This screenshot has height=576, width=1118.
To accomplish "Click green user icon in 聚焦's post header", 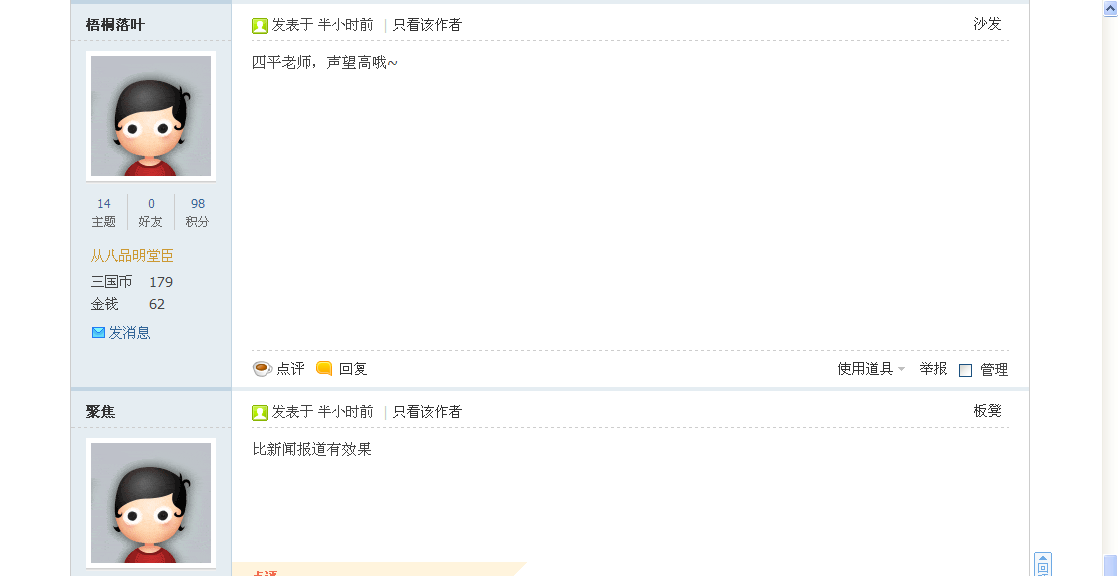I will [x=260, y=413].
